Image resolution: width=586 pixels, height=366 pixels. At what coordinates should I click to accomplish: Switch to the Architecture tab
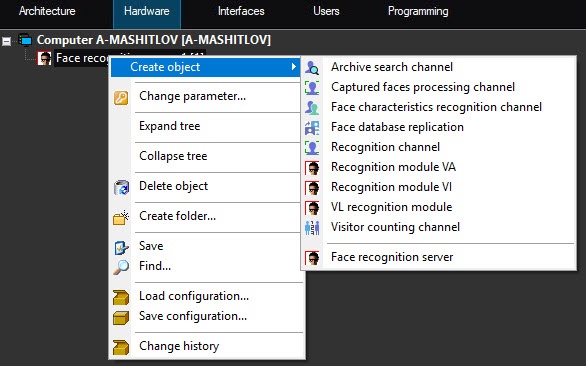[47, 11]
